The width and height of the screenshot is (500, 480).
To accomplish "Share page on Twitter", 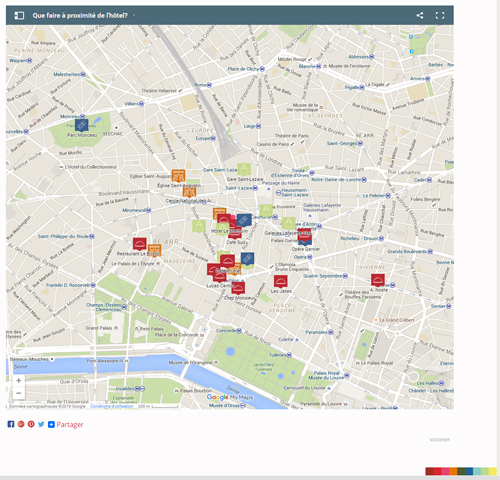I will [x=41, y=424].
